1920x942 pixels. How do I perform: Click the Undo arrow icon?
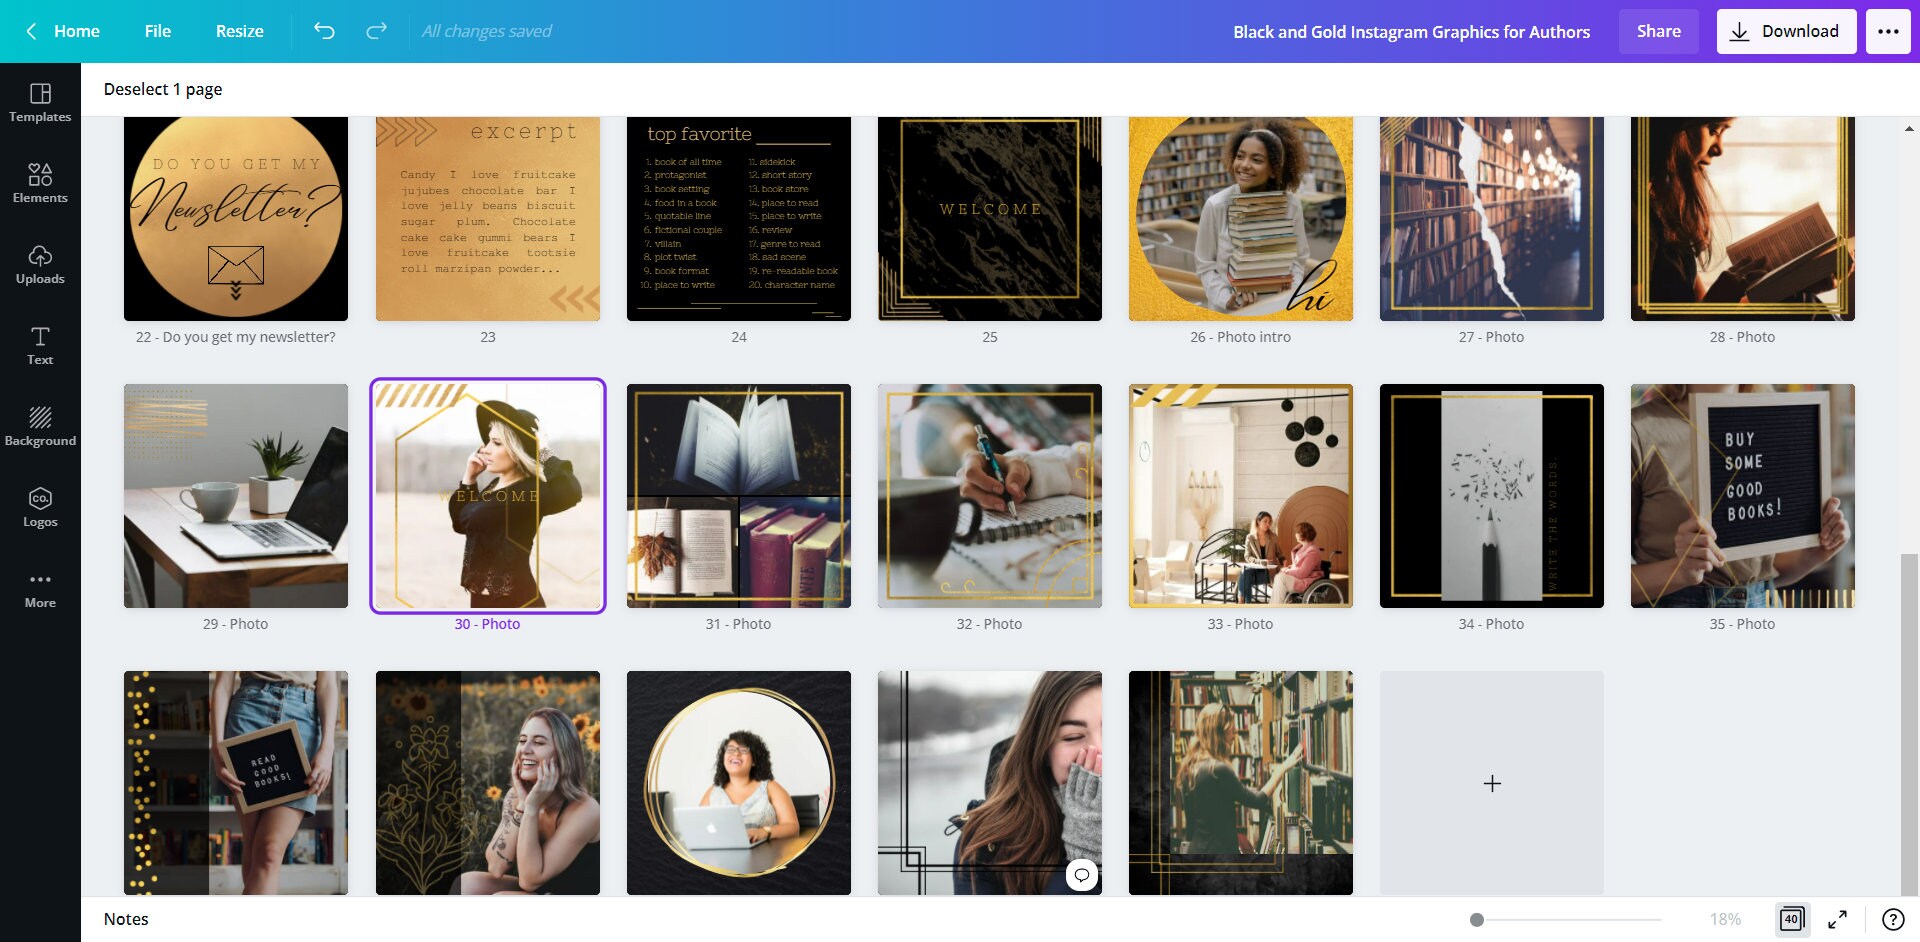323,31
